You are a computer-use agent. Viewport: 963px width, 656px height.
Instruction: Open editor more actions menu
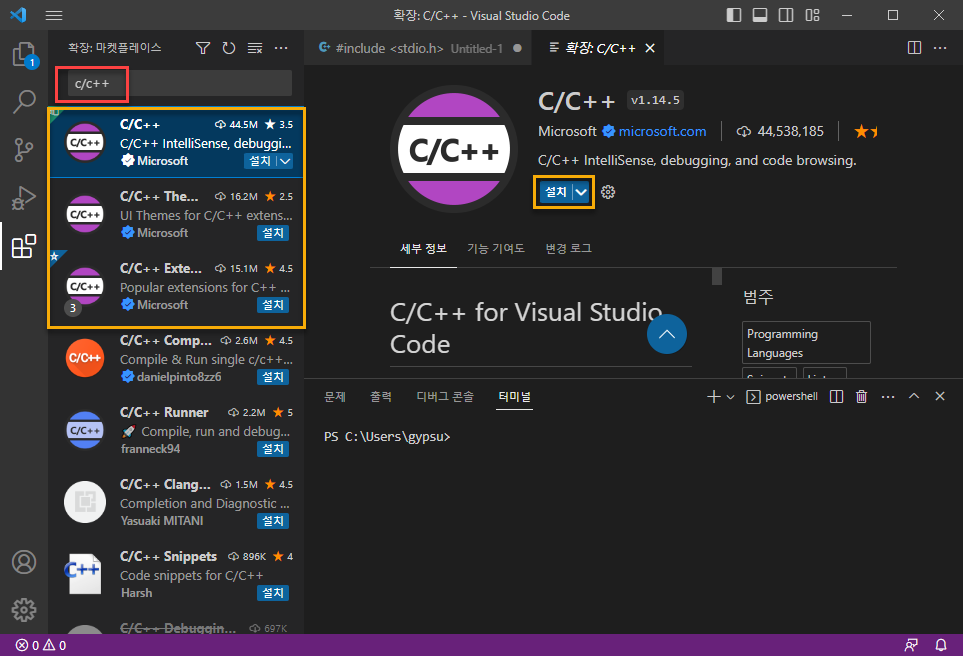(x=940, y=48)
